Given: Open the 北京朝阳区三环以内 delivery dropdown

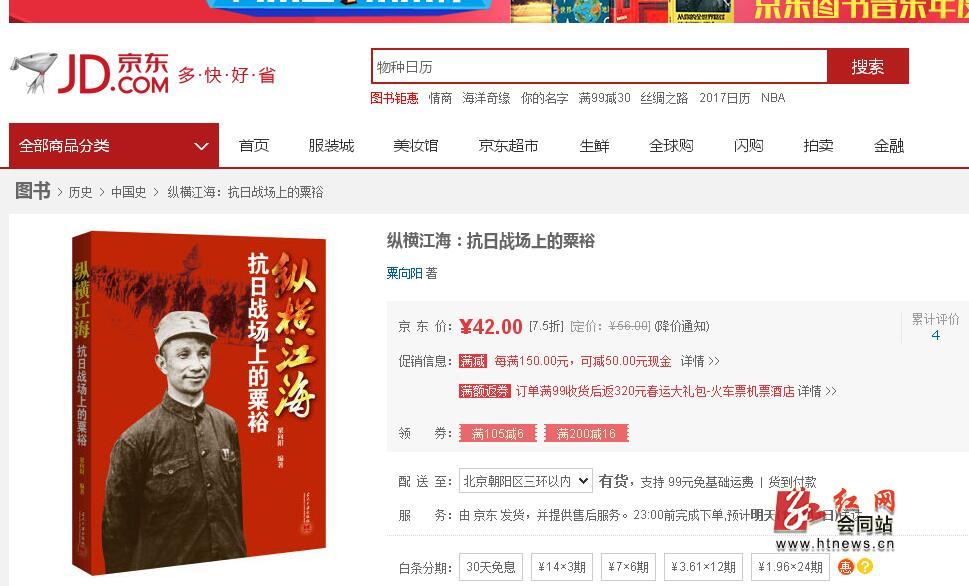Looking at the screenshot, I should pyautogui.click(x=526, y=481).
